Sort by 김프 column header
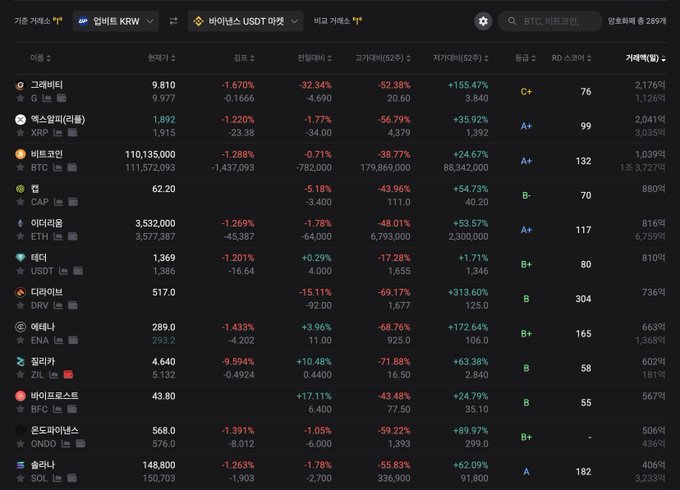 point(244,58)
